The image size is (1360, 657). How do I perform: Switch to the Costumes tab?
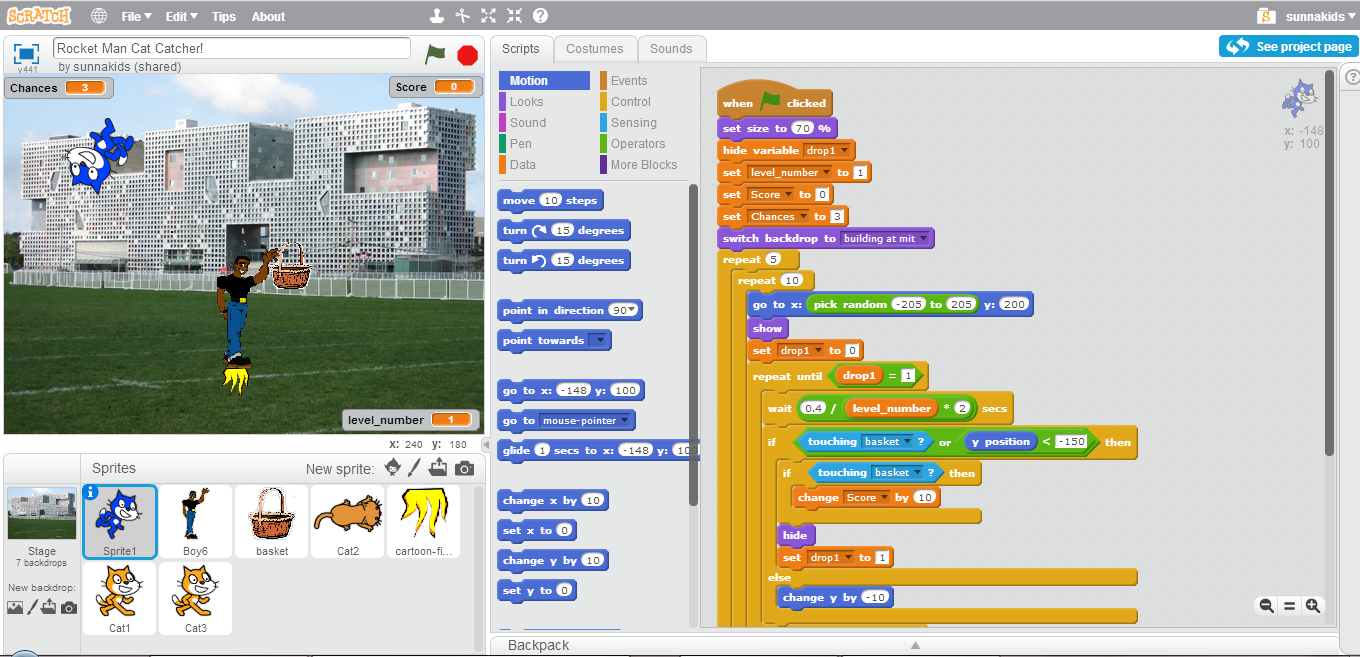tap(595, 48)
